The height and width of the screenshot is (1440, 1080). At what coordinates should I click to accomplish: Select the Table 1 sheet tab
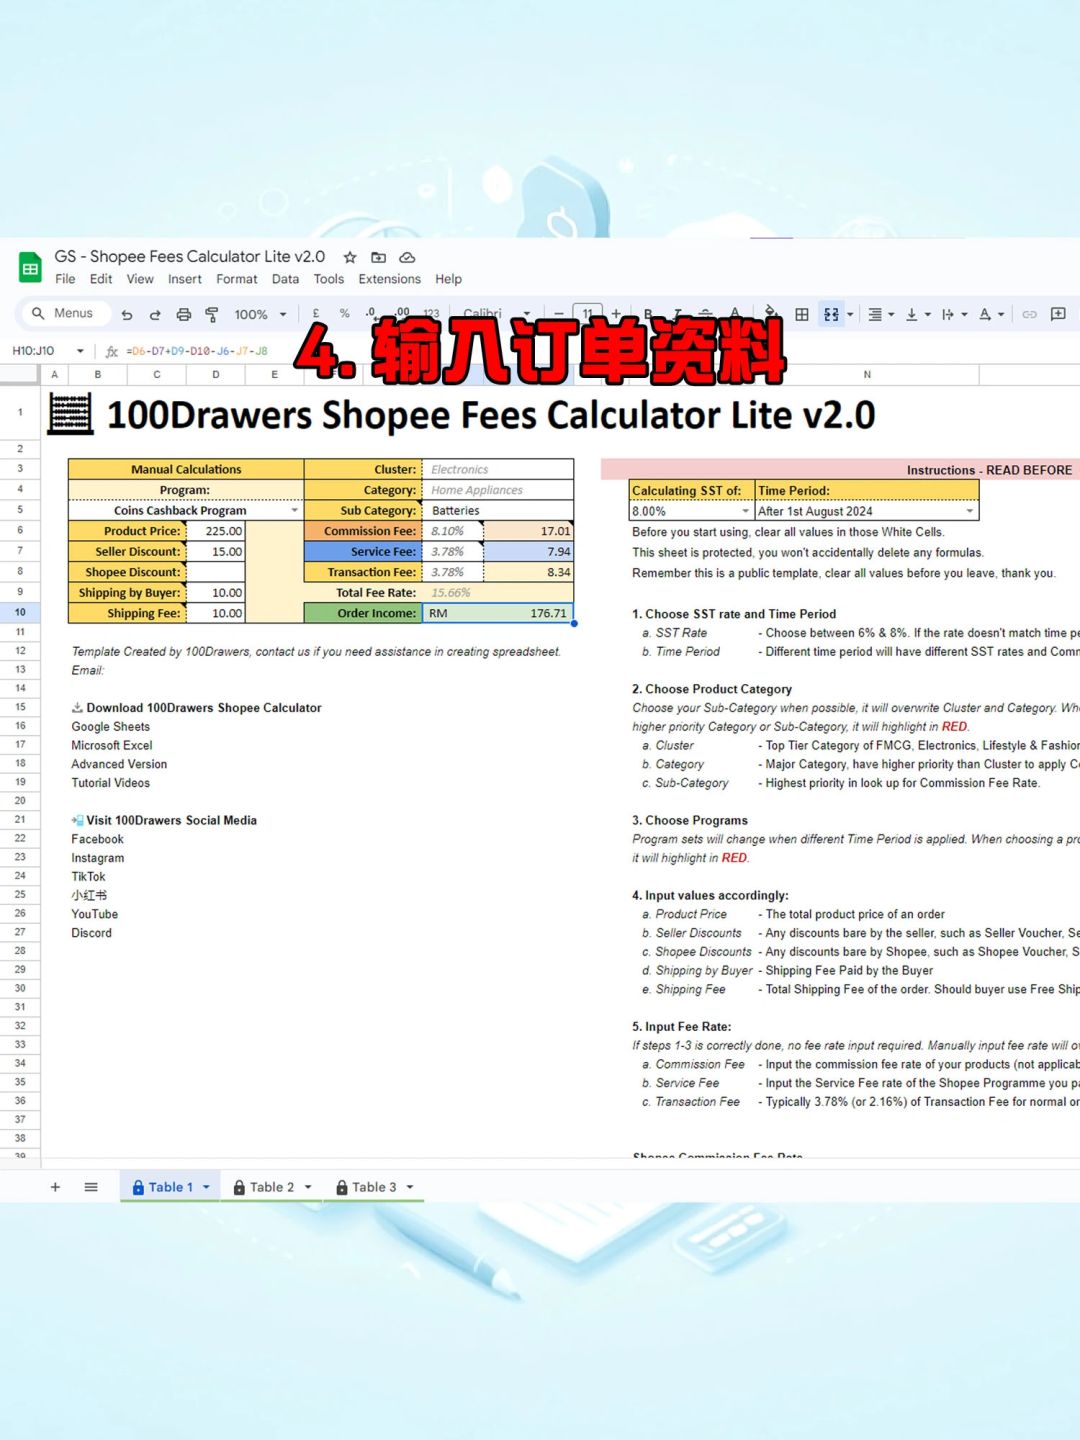pos(170,1187)
